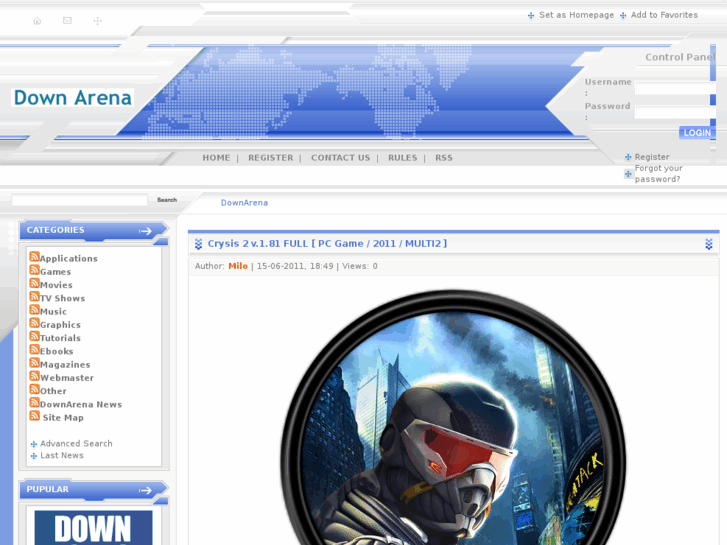
Task: Click RSS icon beside Other
Action: click(x=35, y=389)
